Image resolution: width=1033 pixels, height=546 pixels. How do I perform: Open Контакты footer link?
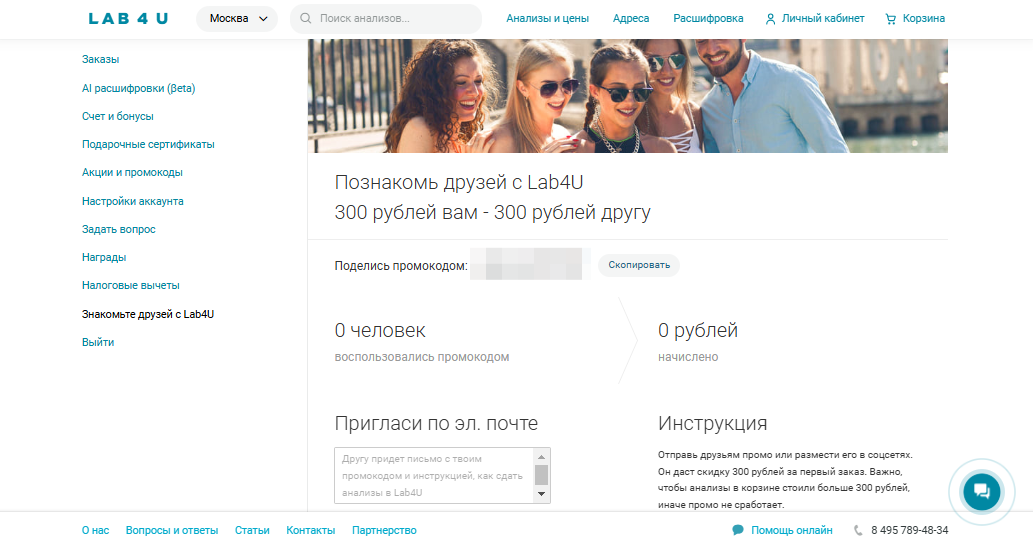pos(310,530)
